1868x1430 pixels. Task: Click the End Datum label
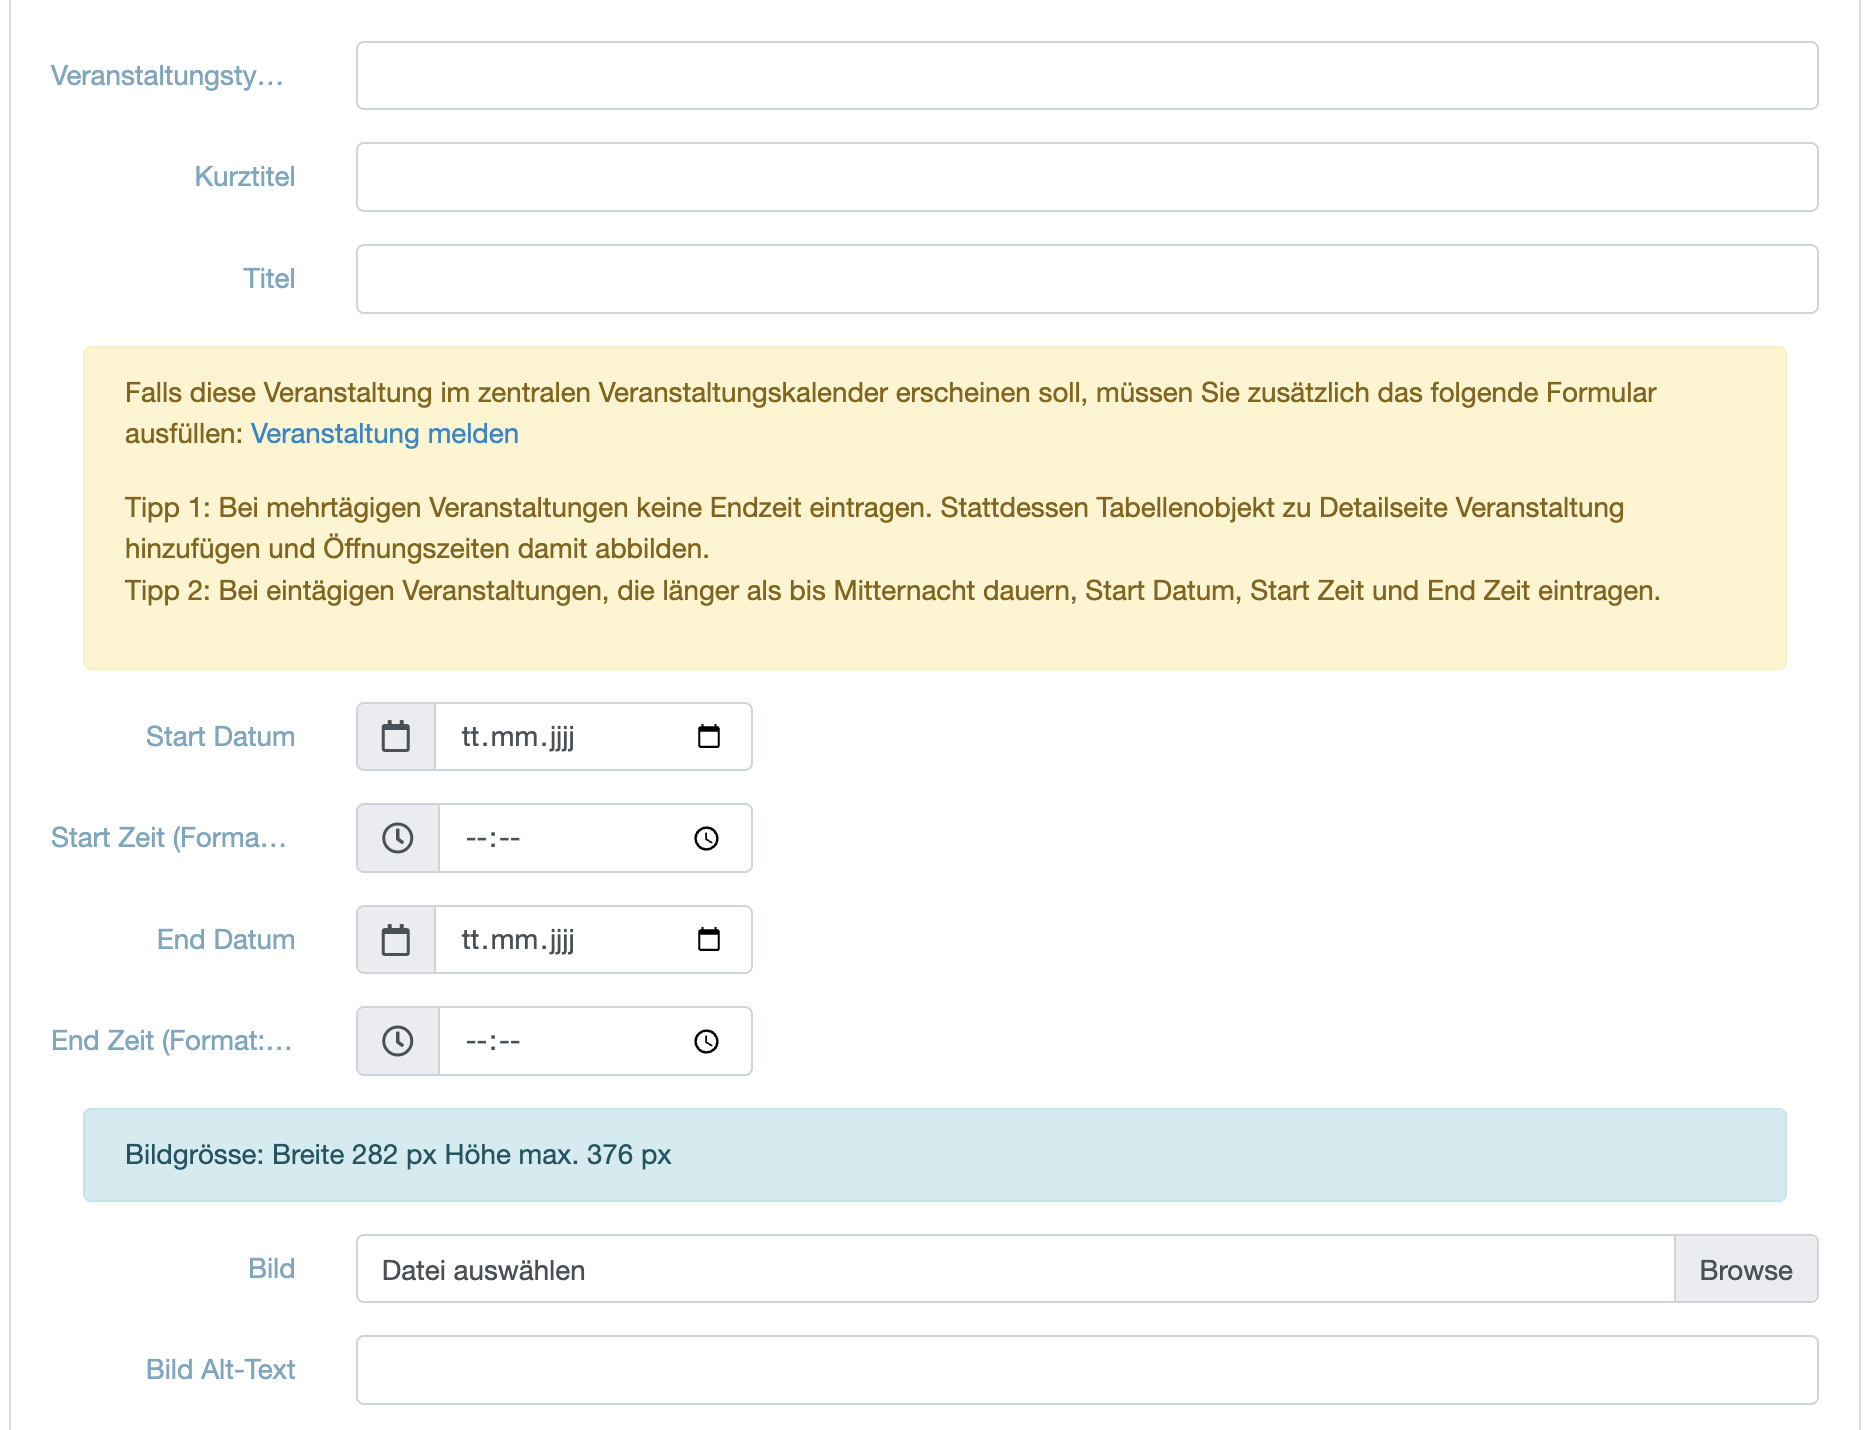(226, 940)
